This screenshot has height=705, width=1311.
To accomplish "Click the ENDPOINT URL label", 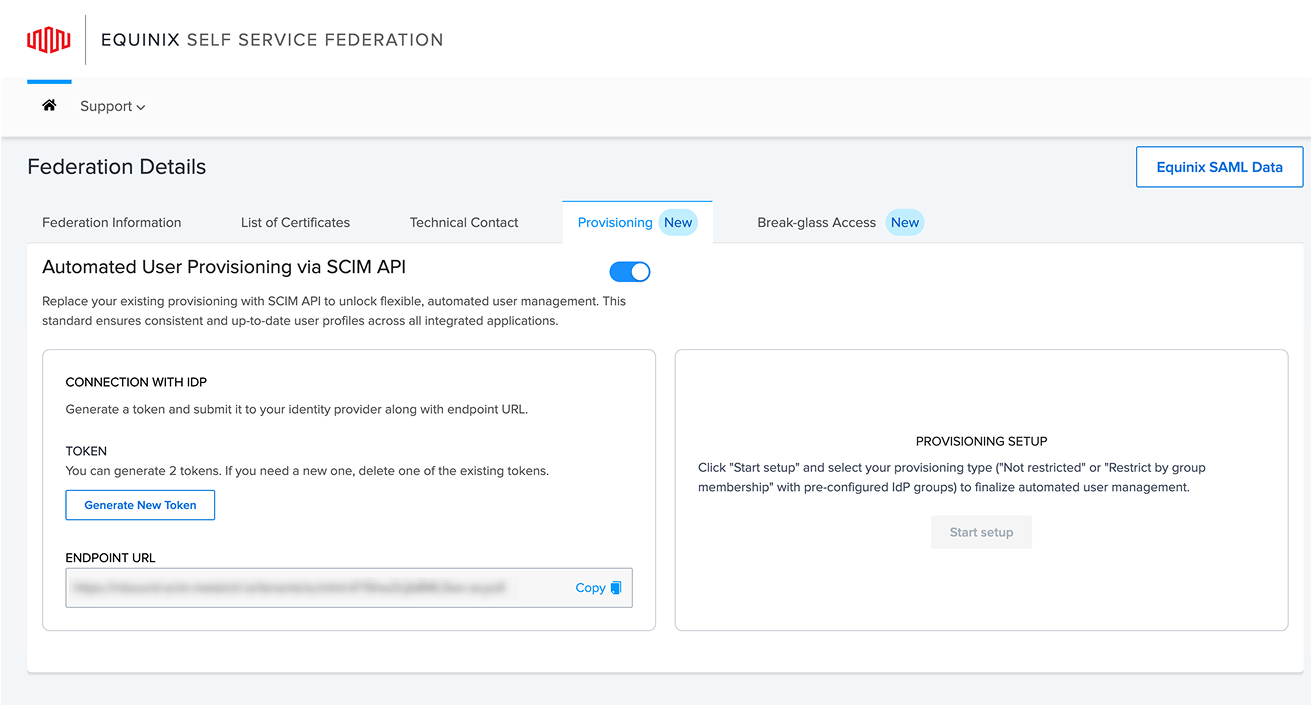I will [110, 558].
